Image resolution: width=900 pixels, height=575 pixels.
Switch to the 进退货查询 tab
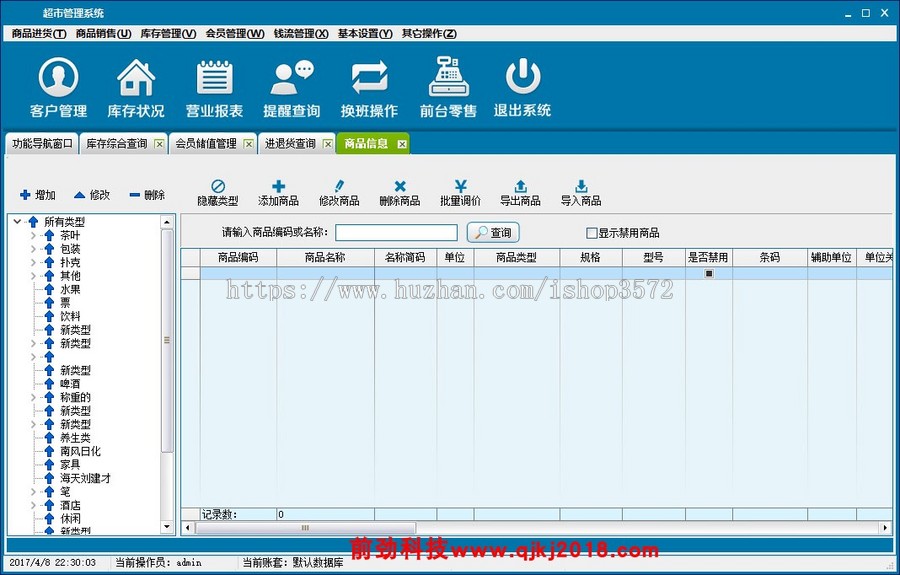tap(290, 143)
